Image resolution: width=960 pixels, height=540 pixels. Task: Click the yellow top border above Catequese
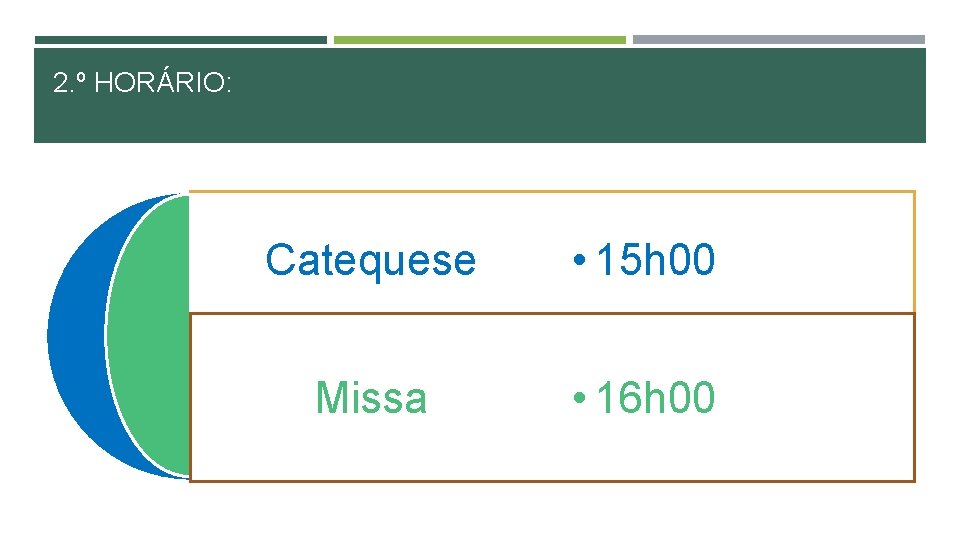click(x=550, y=192)
